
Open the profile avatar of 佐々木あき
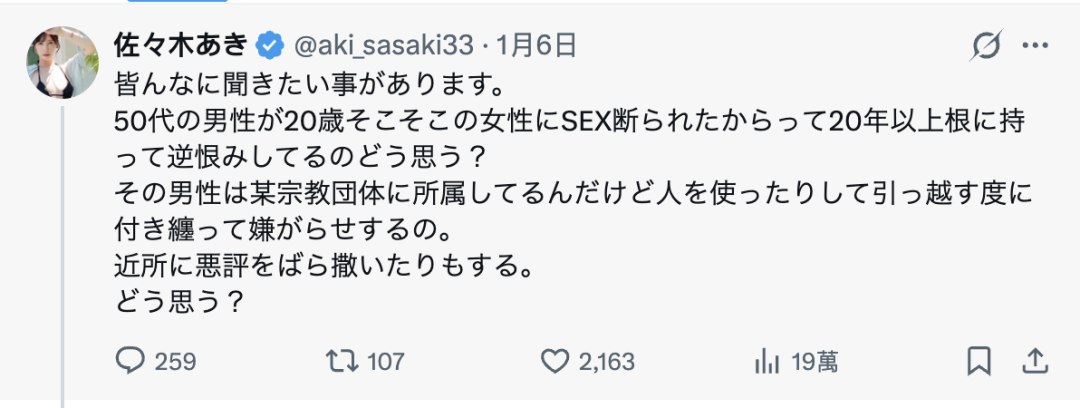(62, 62)
